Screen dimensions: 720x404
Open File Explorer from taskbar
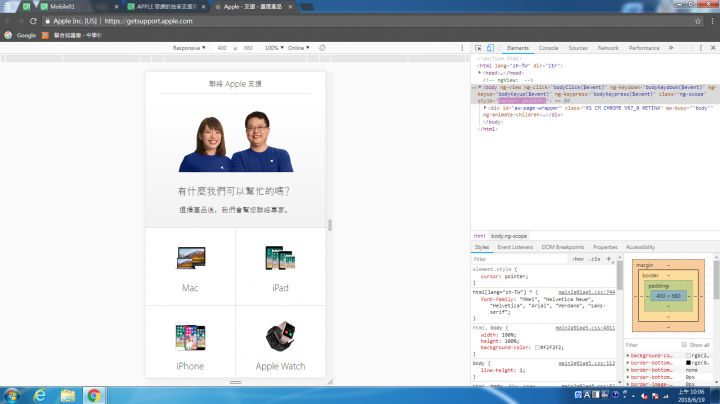[x=68, y=395]
